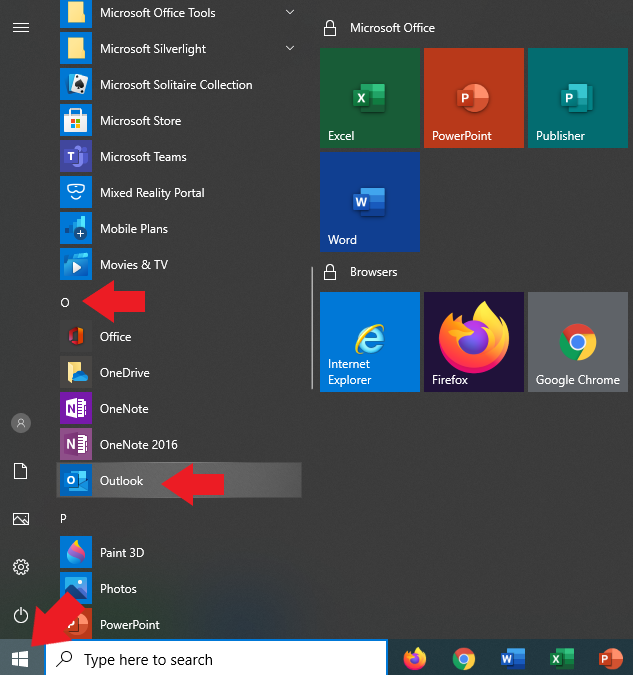Open Outlook from the app list
The image size is (633, 675).
179,480
